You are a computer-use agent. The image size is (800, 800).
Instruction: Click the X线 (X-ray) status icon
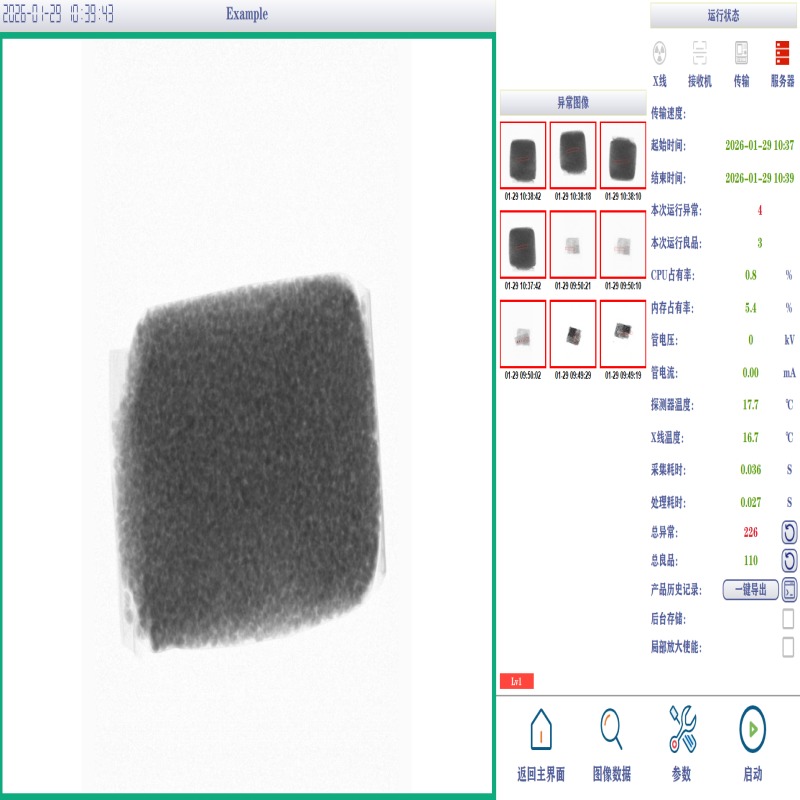point(659,52)
